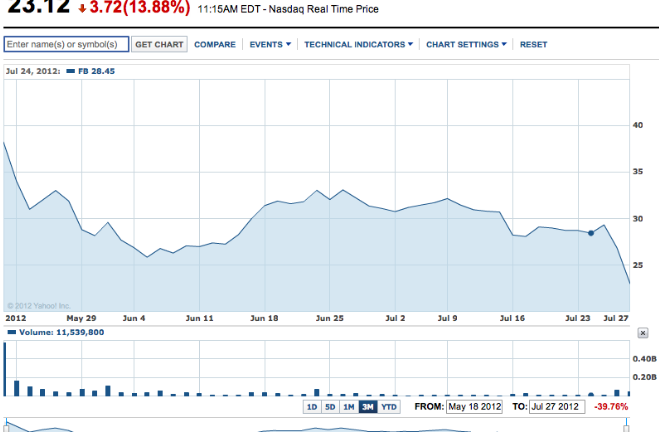Screen dimensions: 659x432
Task: Click the Jul 24, 2012 date label
Action: (x=33, y=71)
